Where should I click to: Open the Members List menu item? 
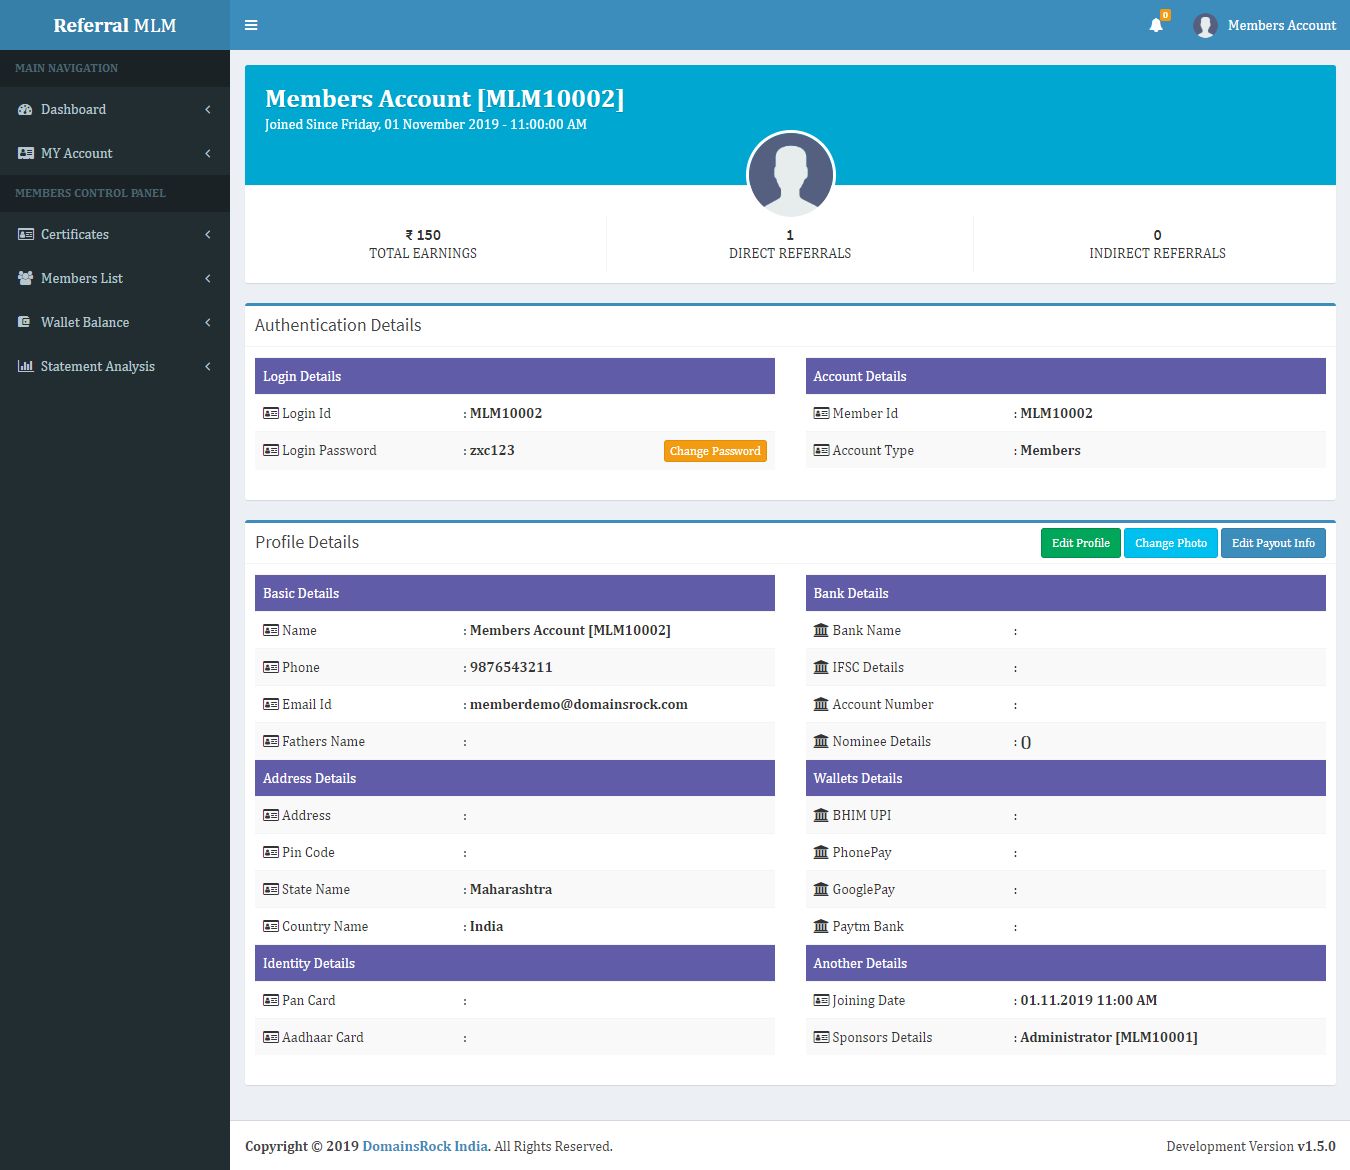click(x=115, y=278)
